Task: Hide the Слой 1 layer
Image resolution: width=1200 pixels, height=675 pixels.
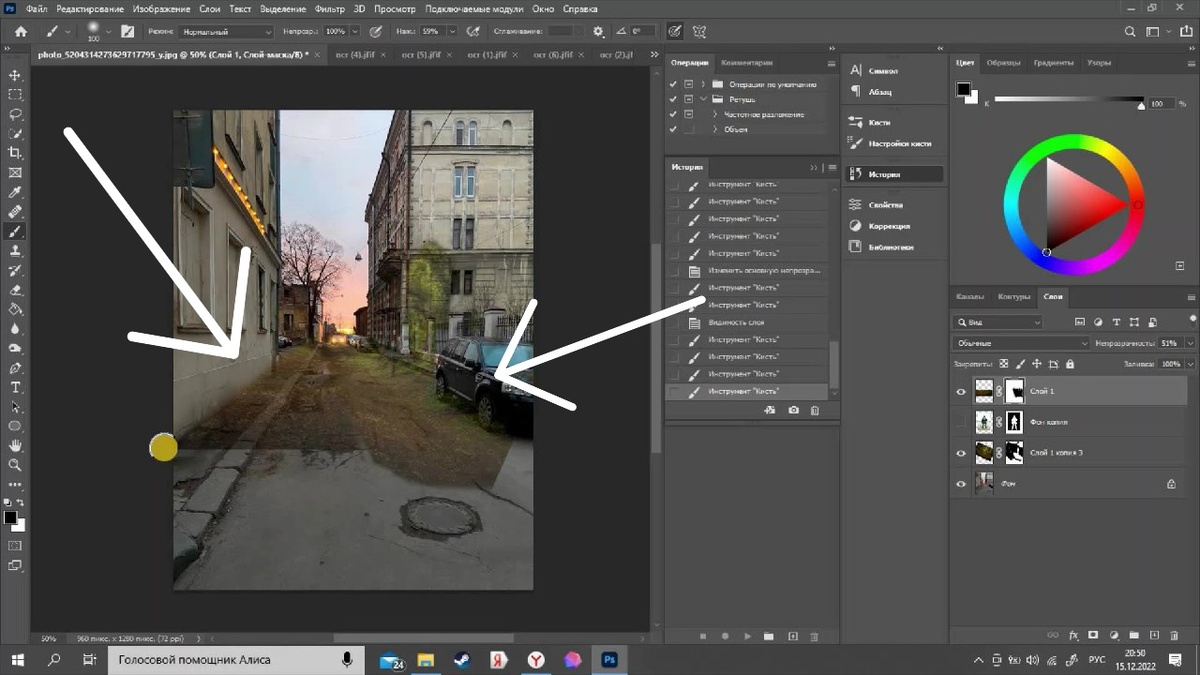Action: tap(961, 392)
